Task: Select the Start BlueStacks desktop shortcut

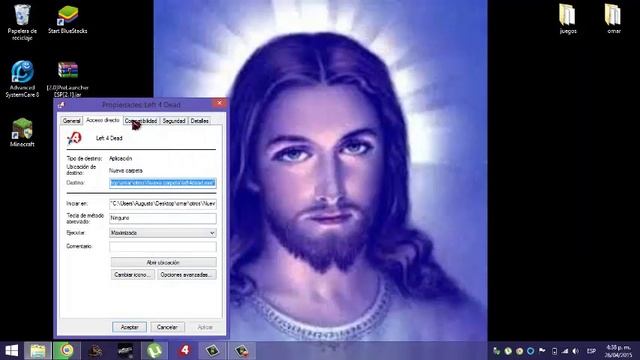Action: click(x=67, y=20)
